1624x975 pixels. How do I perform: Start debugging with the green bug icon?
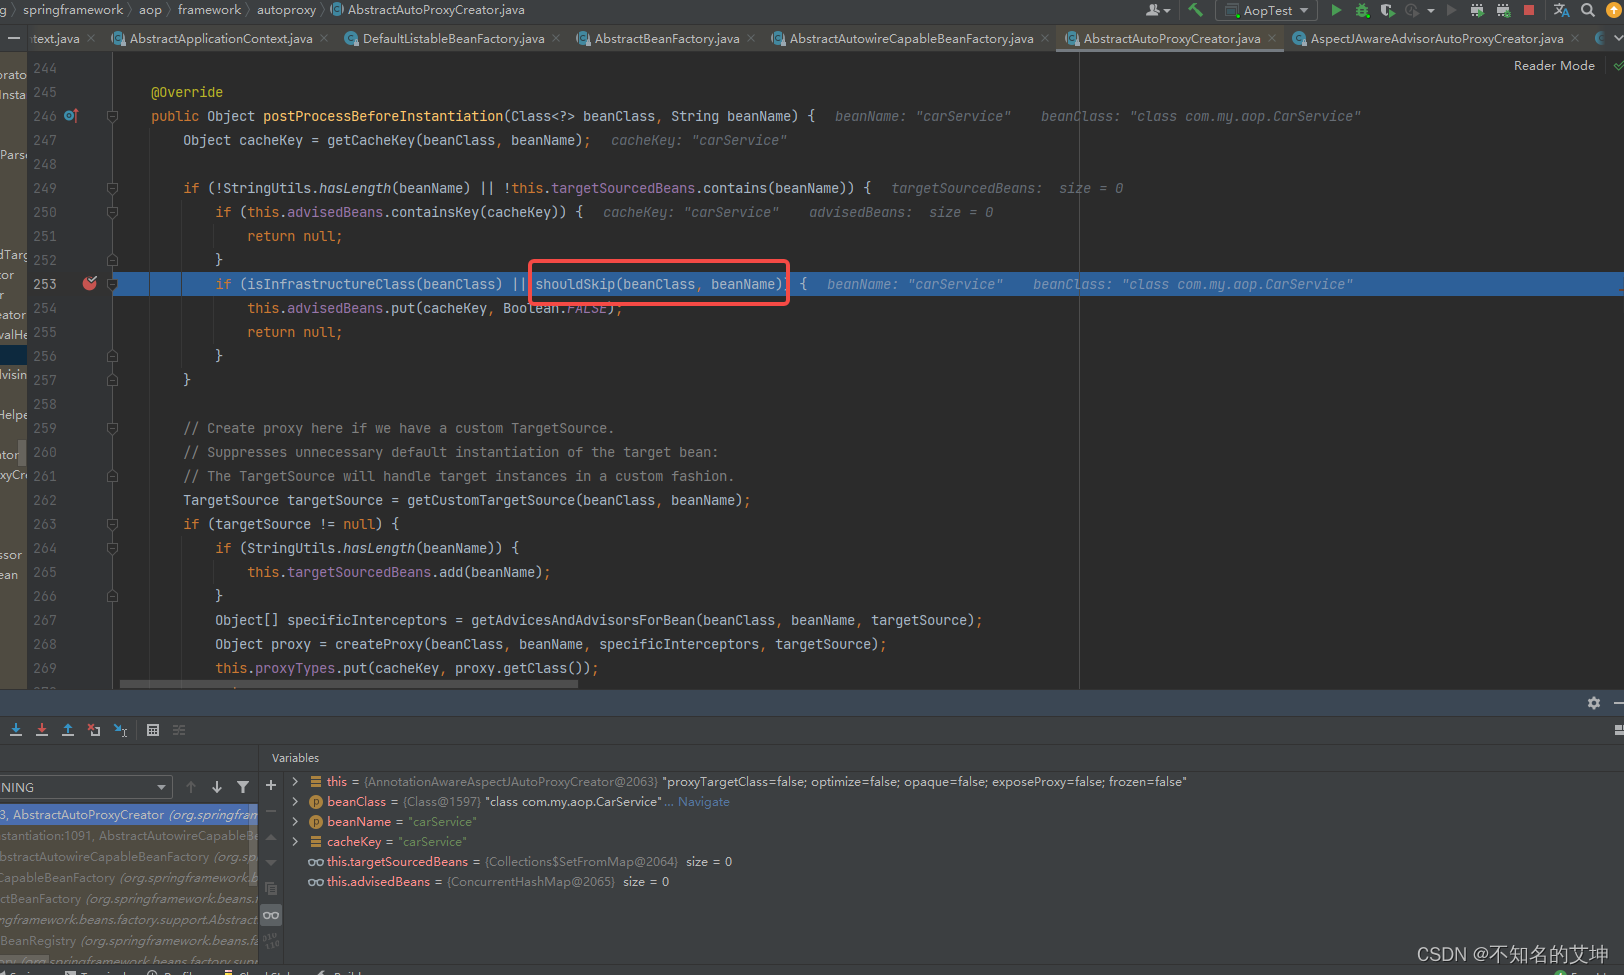1362,10
